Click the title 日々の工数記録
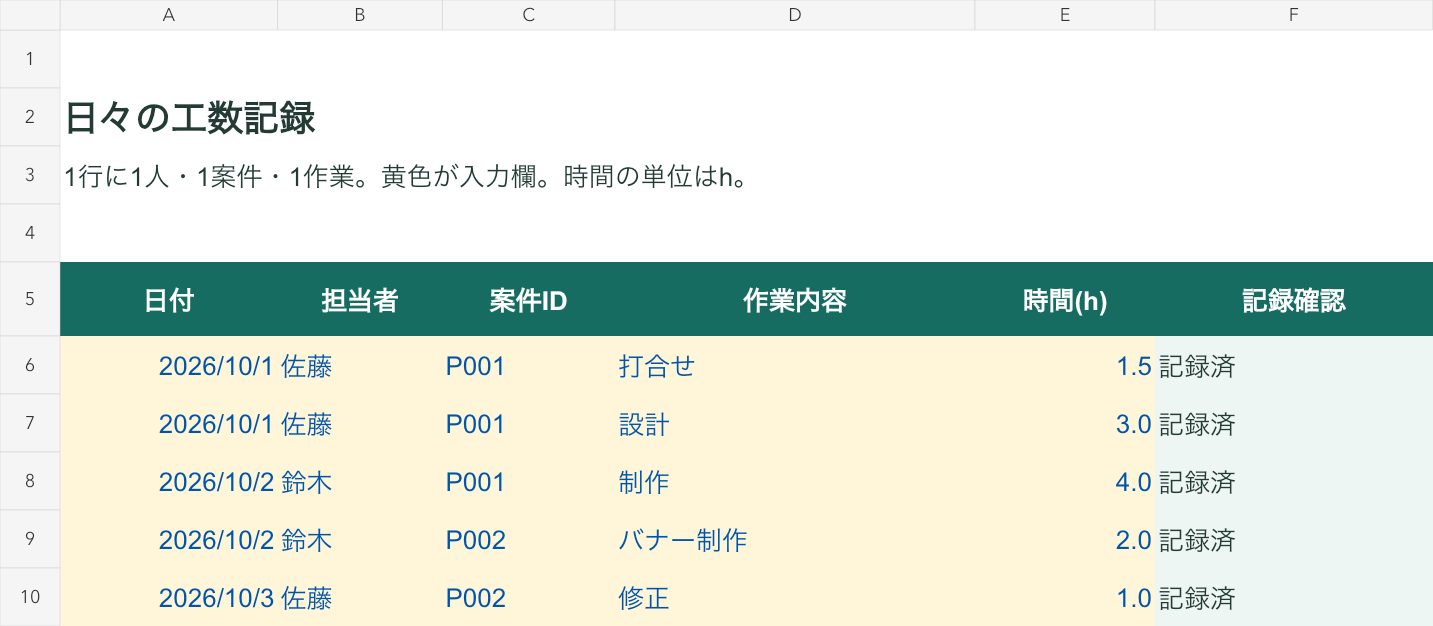 (x=190, y=118)
